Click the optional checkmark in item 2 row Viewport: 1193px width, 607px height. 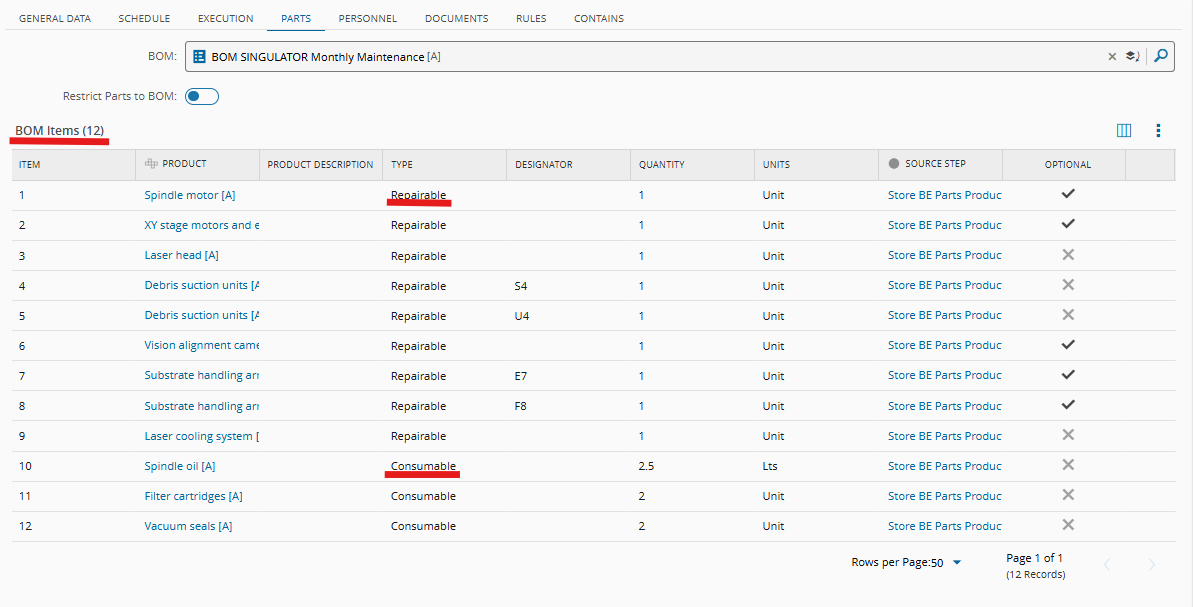click(x=1068, y=224)
